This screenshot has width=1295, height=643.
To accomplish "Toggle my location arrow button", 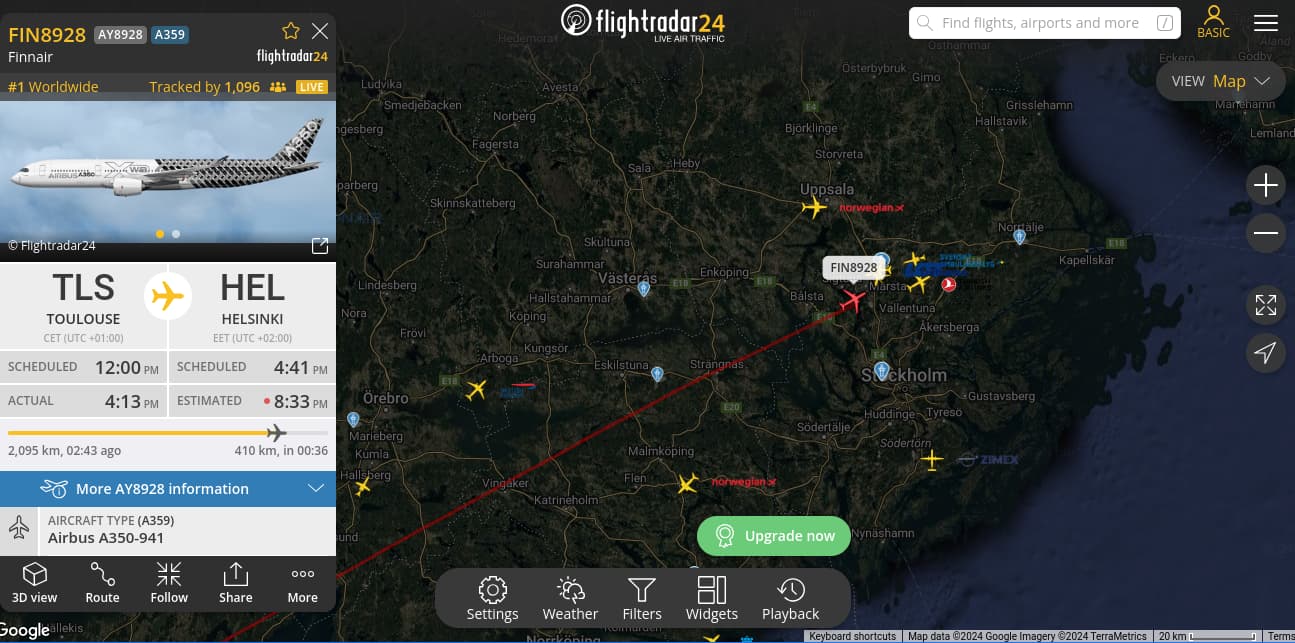I will (x=1266, y=353).
